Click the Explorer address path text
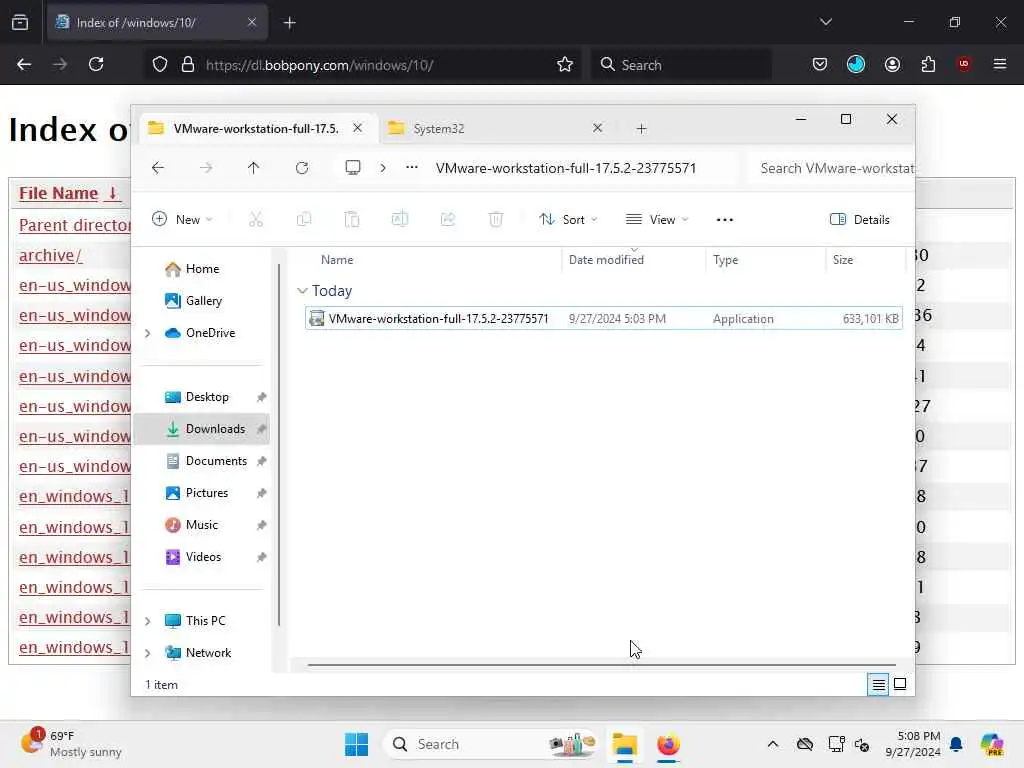 pyautogui.click(x=566, y=168)
